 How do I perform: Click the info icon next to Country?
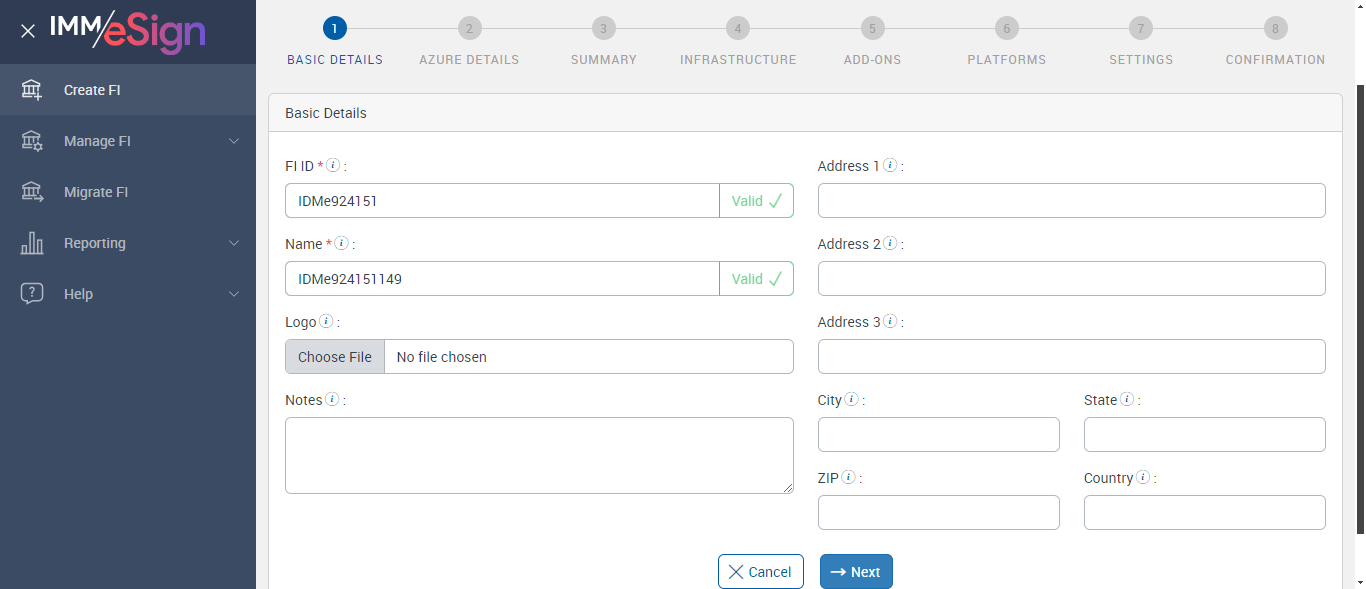click(1142, 478)
